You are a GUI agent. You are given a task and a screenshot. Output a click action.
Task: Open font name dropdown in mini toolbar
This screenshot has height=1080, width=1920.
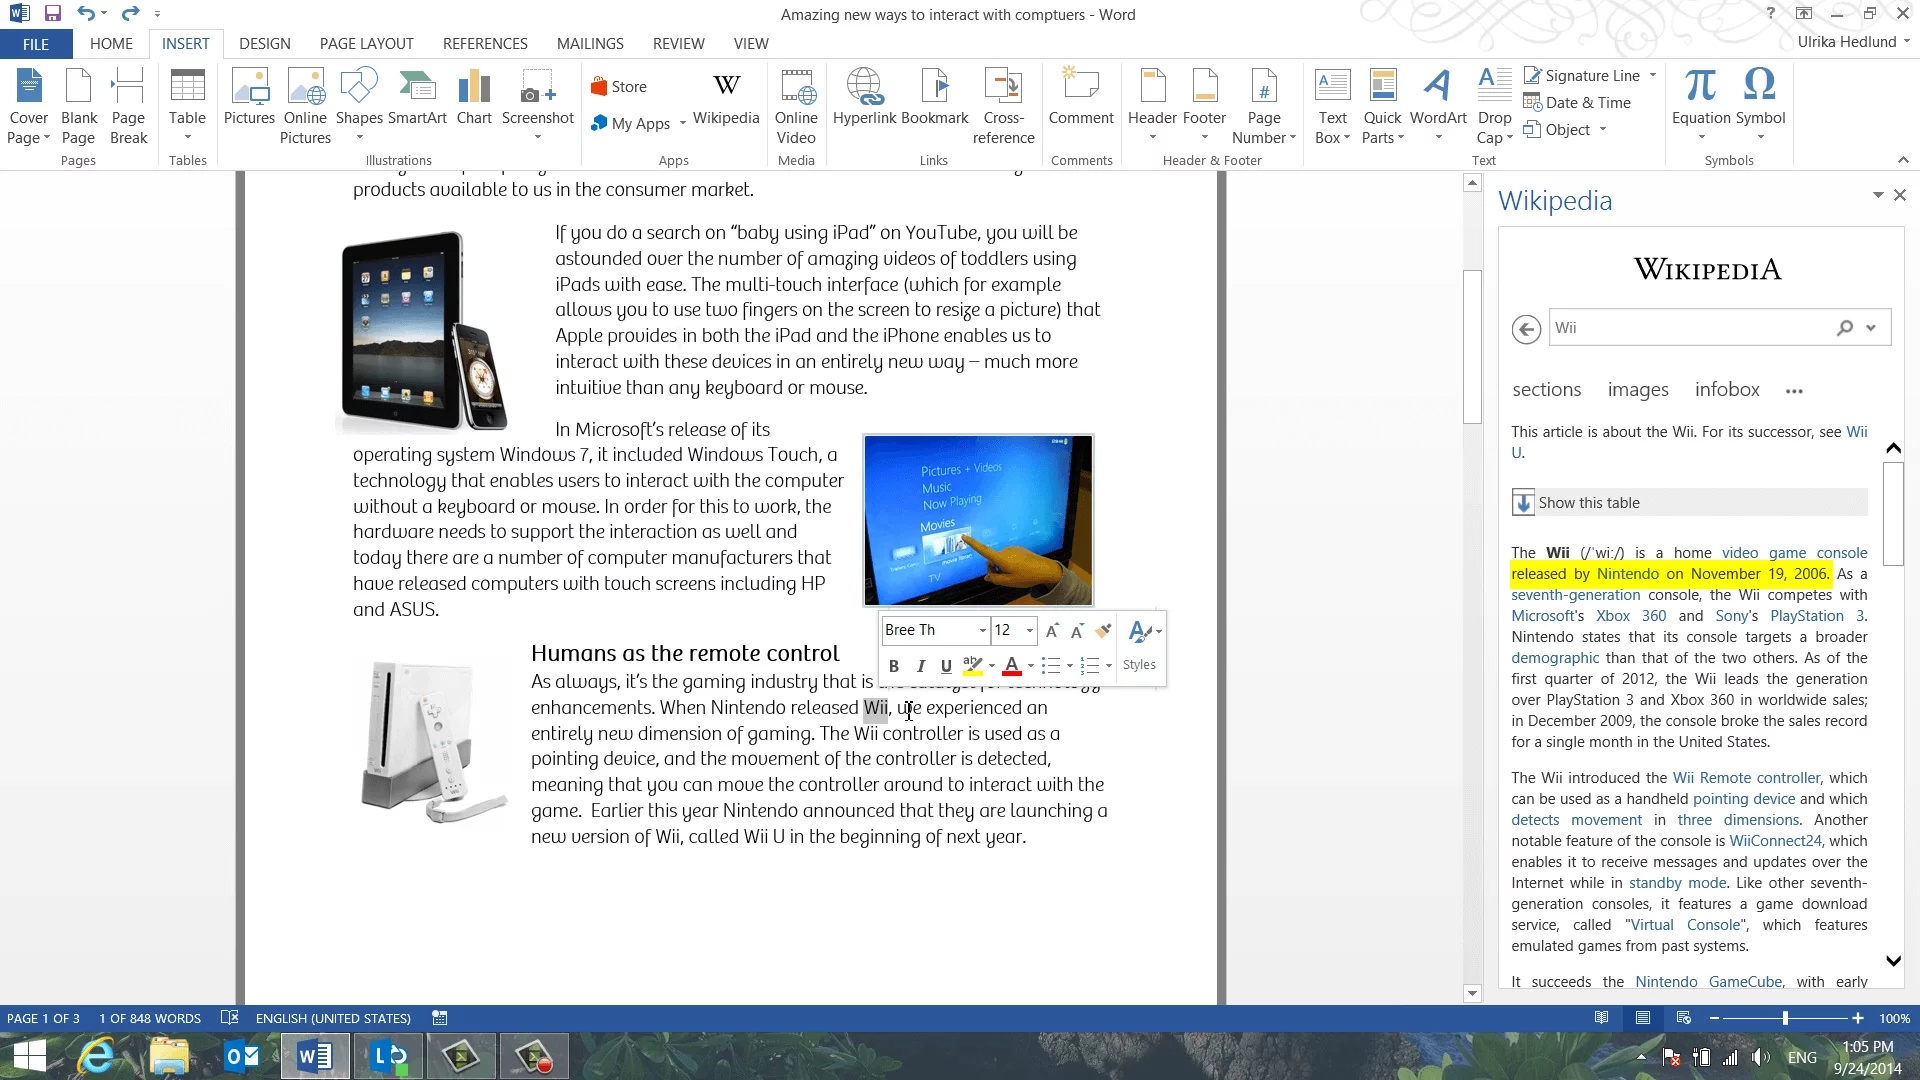pyautogui.click(x=982, y=630)
